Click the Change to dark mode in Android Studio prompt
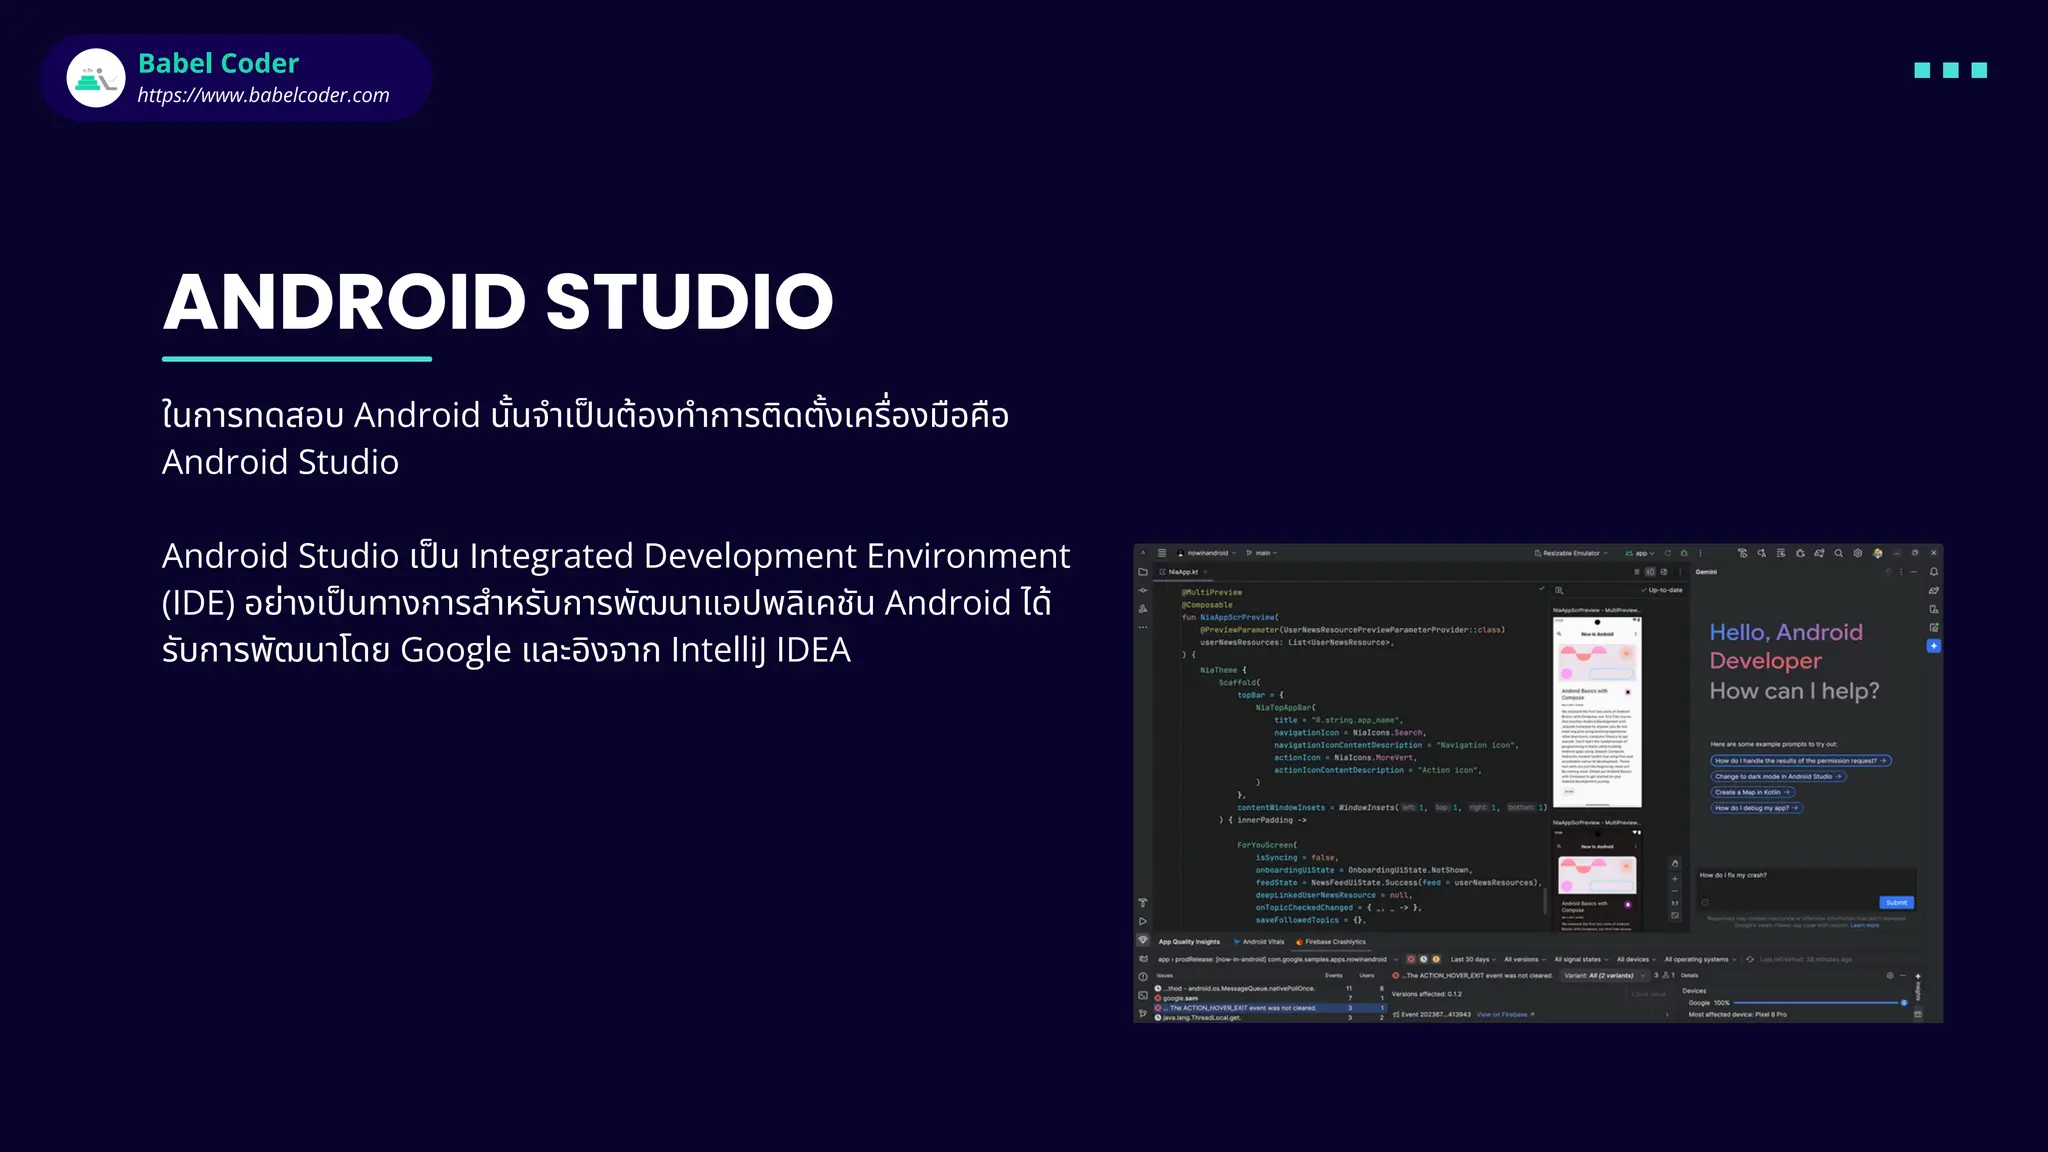Viewport: 2048px width, 1152px height. 1778,776
